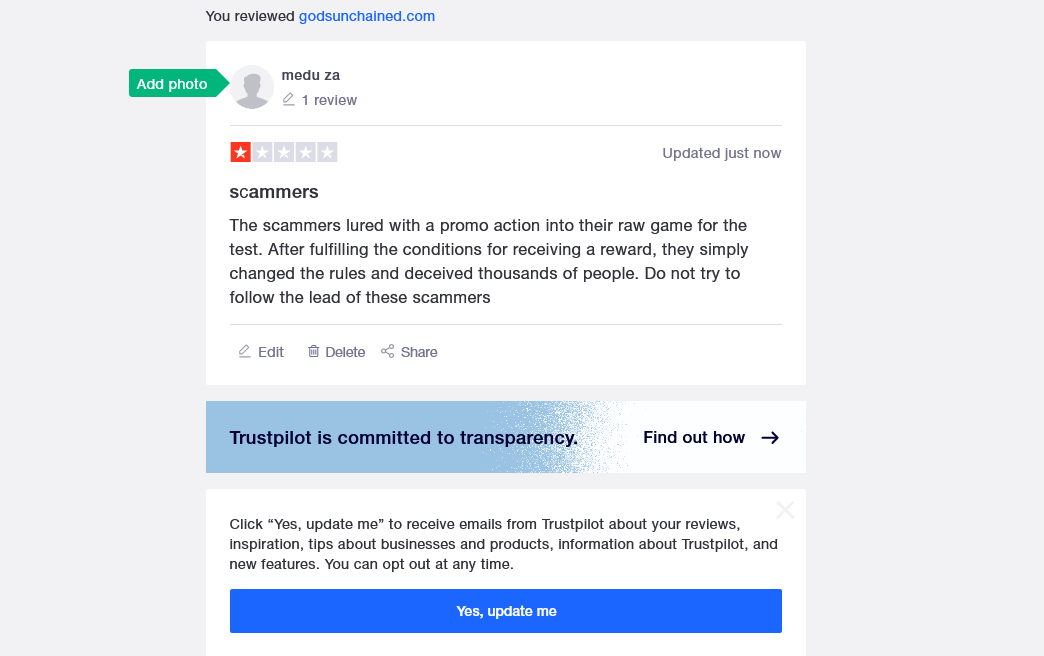This screenshot has width=1044, height=656.
Task: Click the Delete trash can icon
Action: [313, 351]
